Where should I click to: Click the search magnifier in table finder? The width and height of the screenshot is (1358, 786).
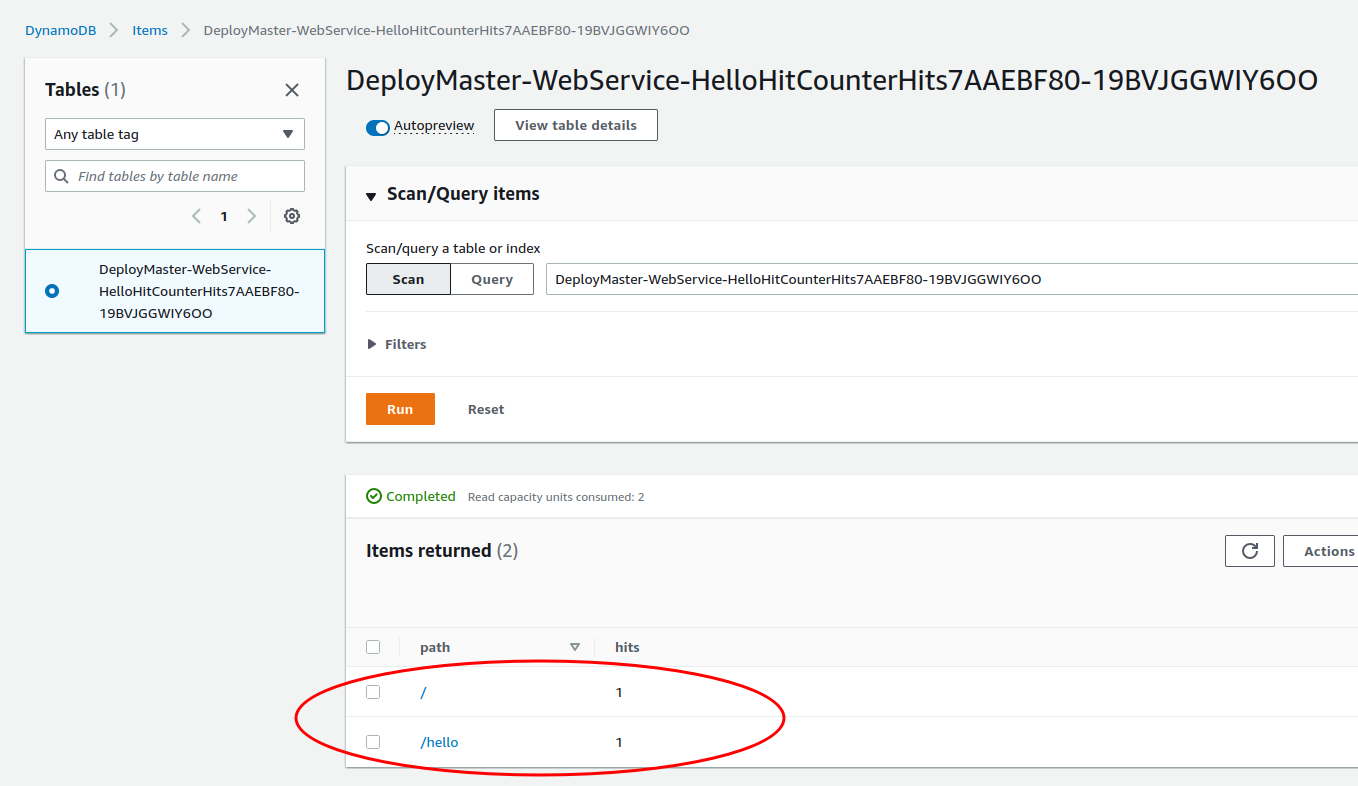tap(62, 176)
